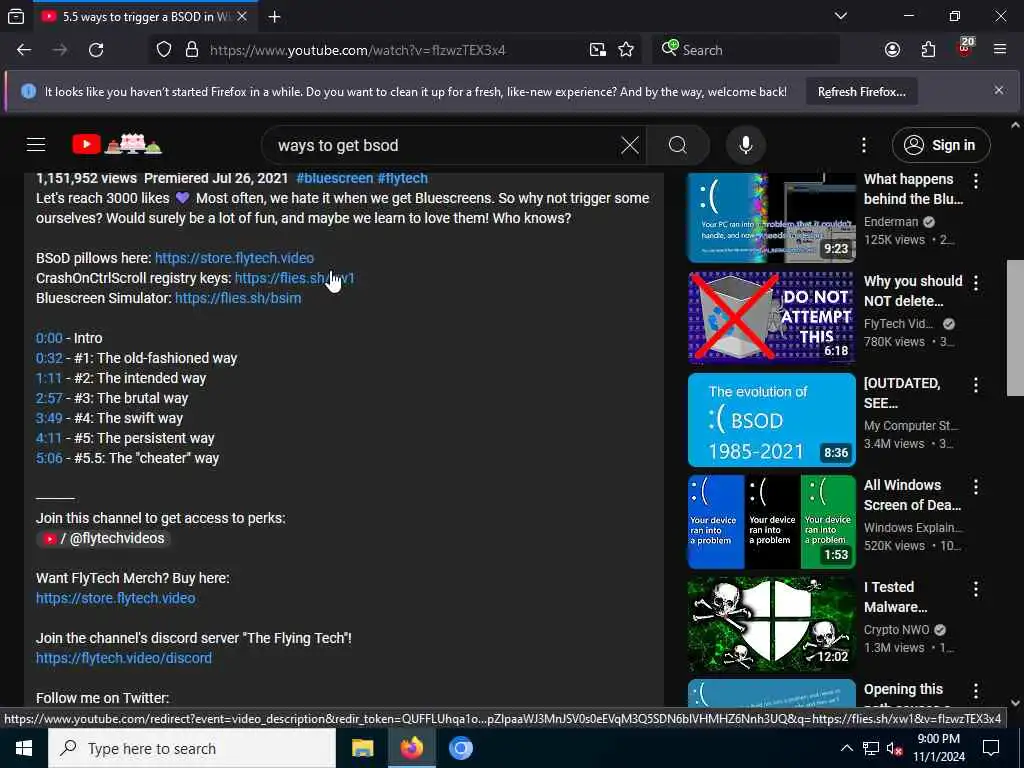The image size is (1024, 768).
Task: Open the #flytech hashtag link
Action: click(402, 178)
